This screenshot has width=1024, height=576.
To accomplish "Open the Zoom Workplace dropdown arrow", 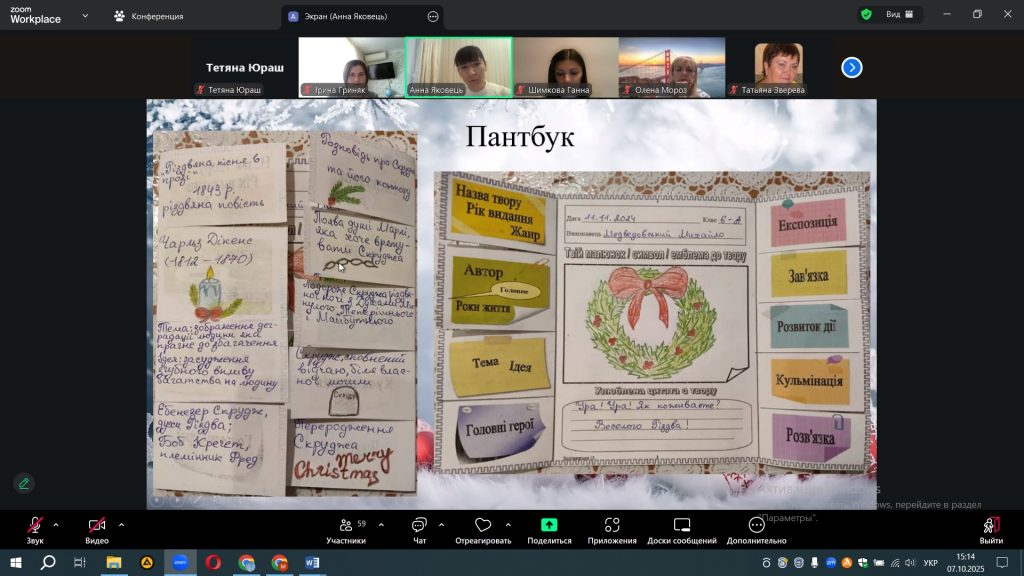I will [x=84, y=16].
